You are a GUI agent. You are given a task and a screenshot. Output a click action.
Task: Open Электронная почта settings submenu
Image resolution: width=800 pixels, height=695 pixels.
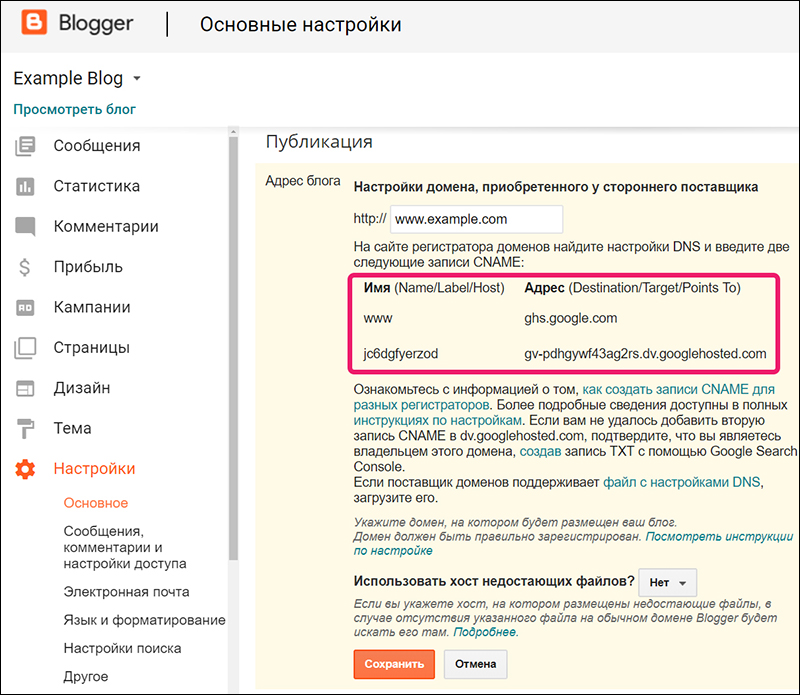tap(126, 592)
